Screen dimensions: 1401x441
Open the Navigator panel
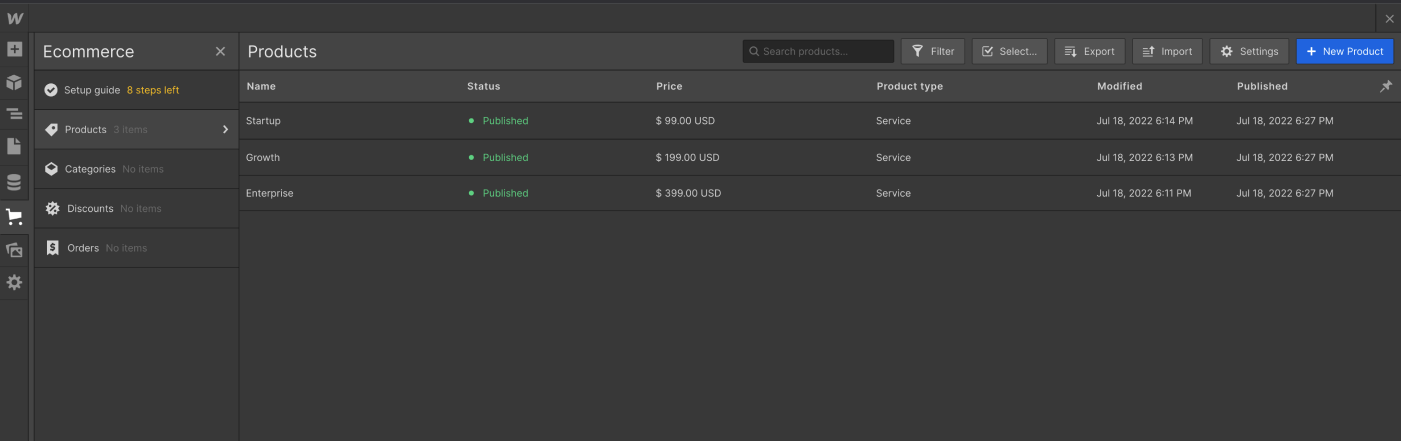coord(14,114)
